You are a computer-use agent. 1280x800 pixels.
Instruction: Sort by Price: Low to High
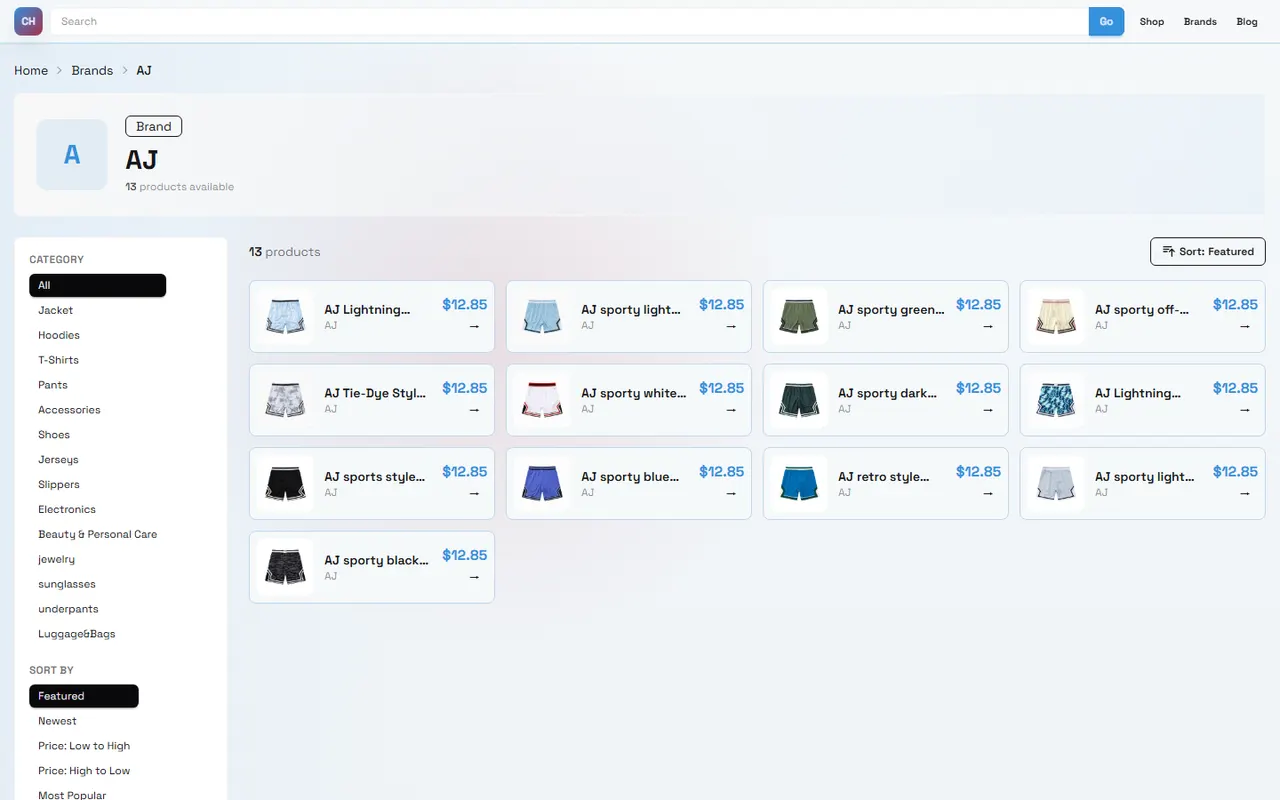pos(84,746)
